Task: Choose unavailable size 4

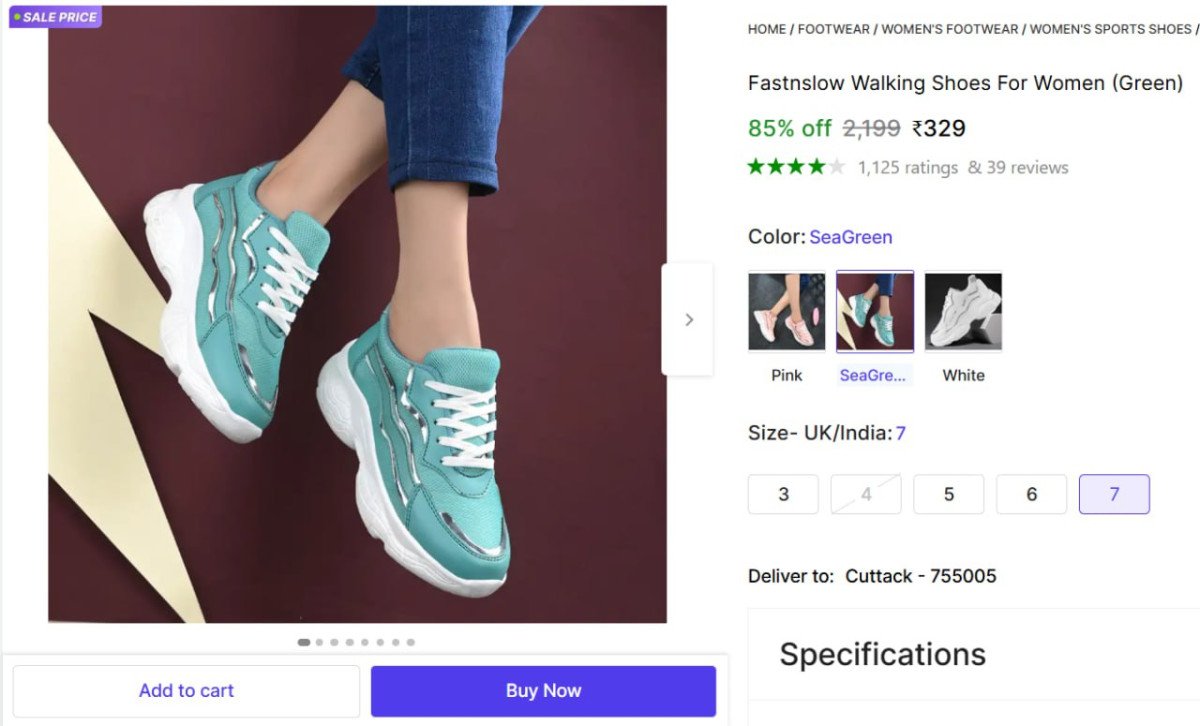Action: pos(866,494)
